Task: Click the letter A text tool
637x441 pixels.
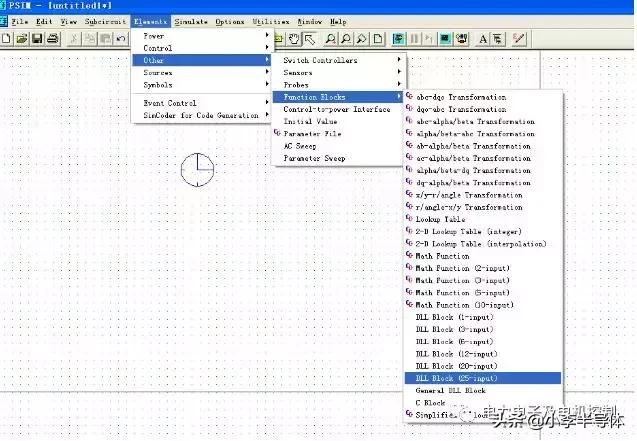Action: (483, 39)
